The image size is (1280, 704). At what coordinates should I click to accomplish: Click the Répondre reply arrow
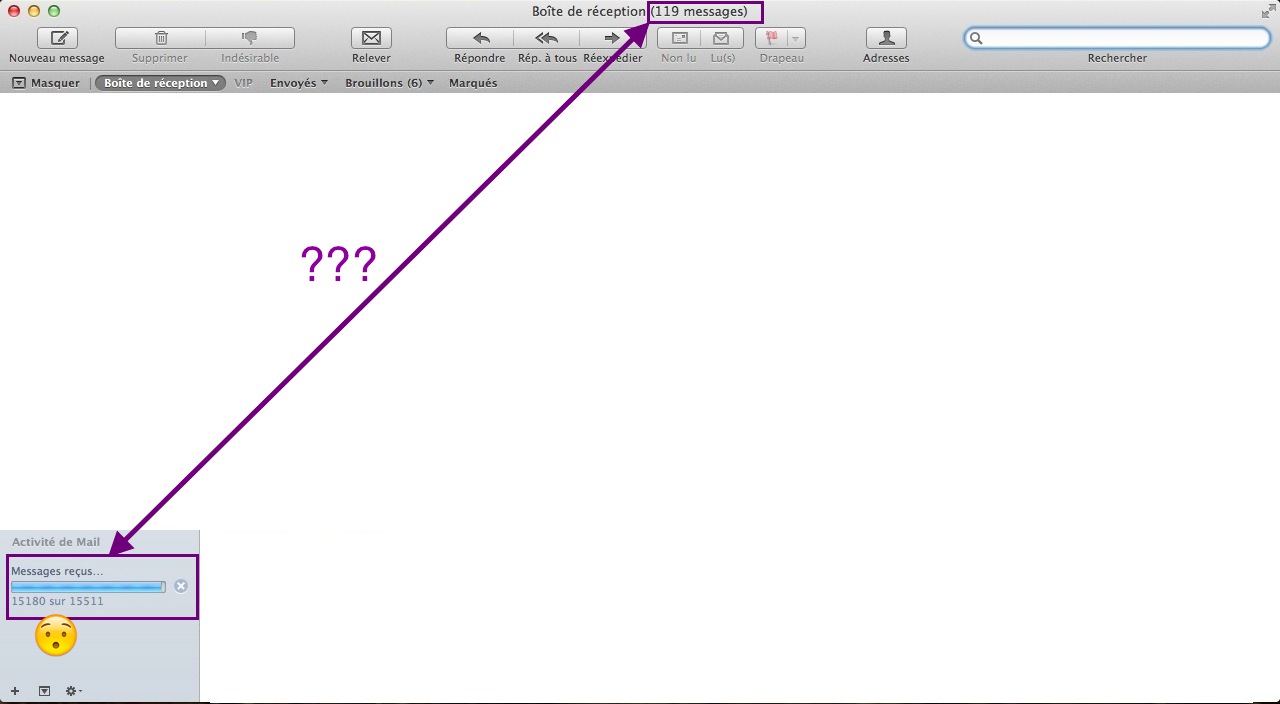tap(480, 38)
